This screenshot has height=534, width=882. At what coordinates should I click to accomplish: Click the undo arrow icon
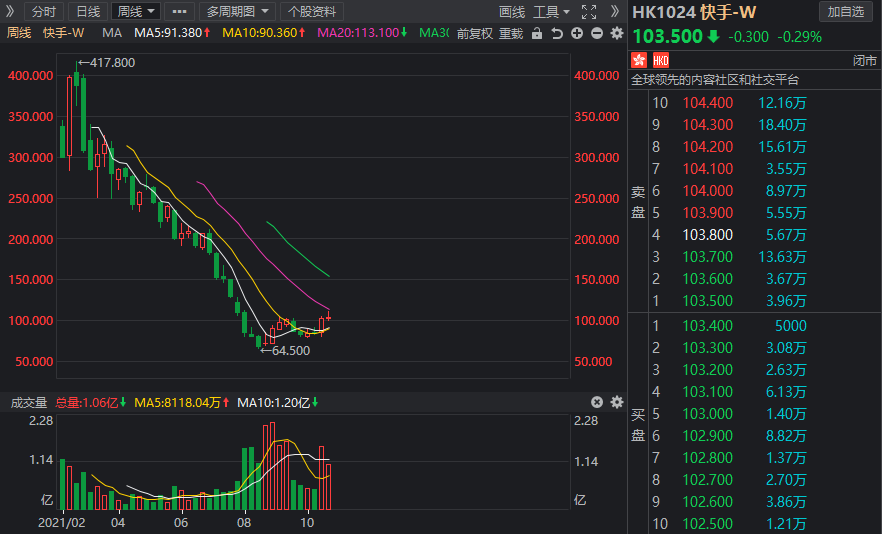[x=557, y=34]
